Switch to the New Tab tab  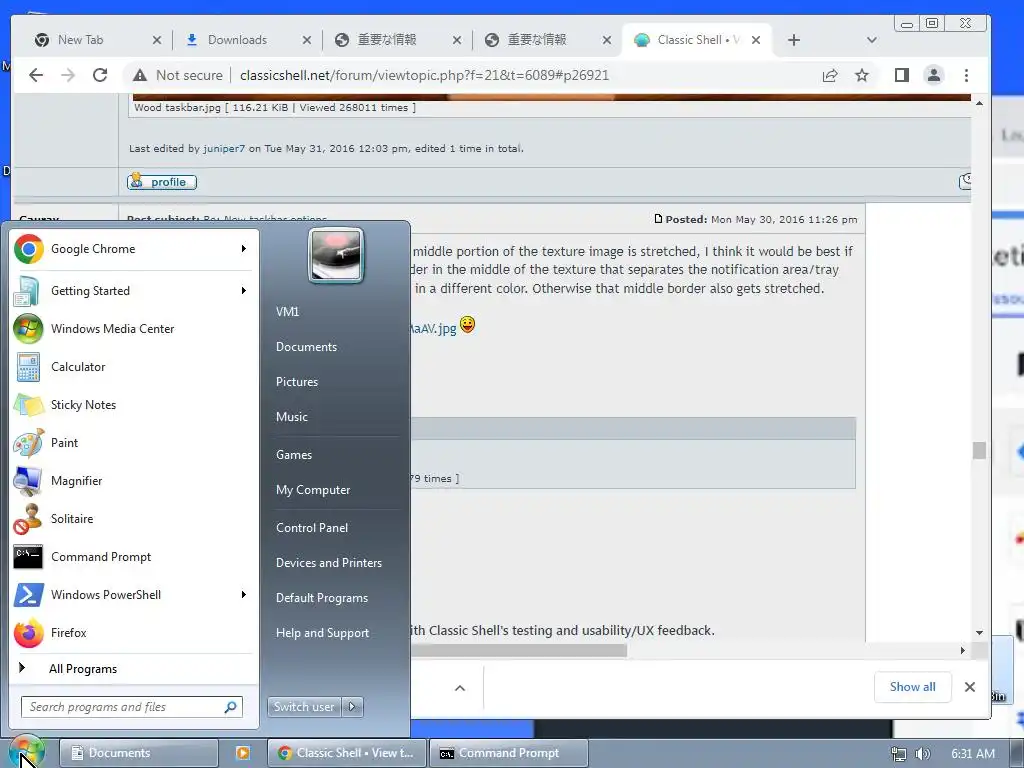[x=97, y=40]
